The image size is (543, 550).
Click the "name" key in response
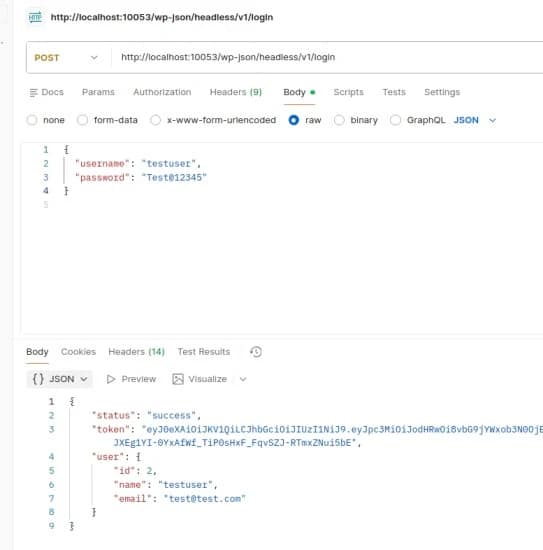coord(130,485)
